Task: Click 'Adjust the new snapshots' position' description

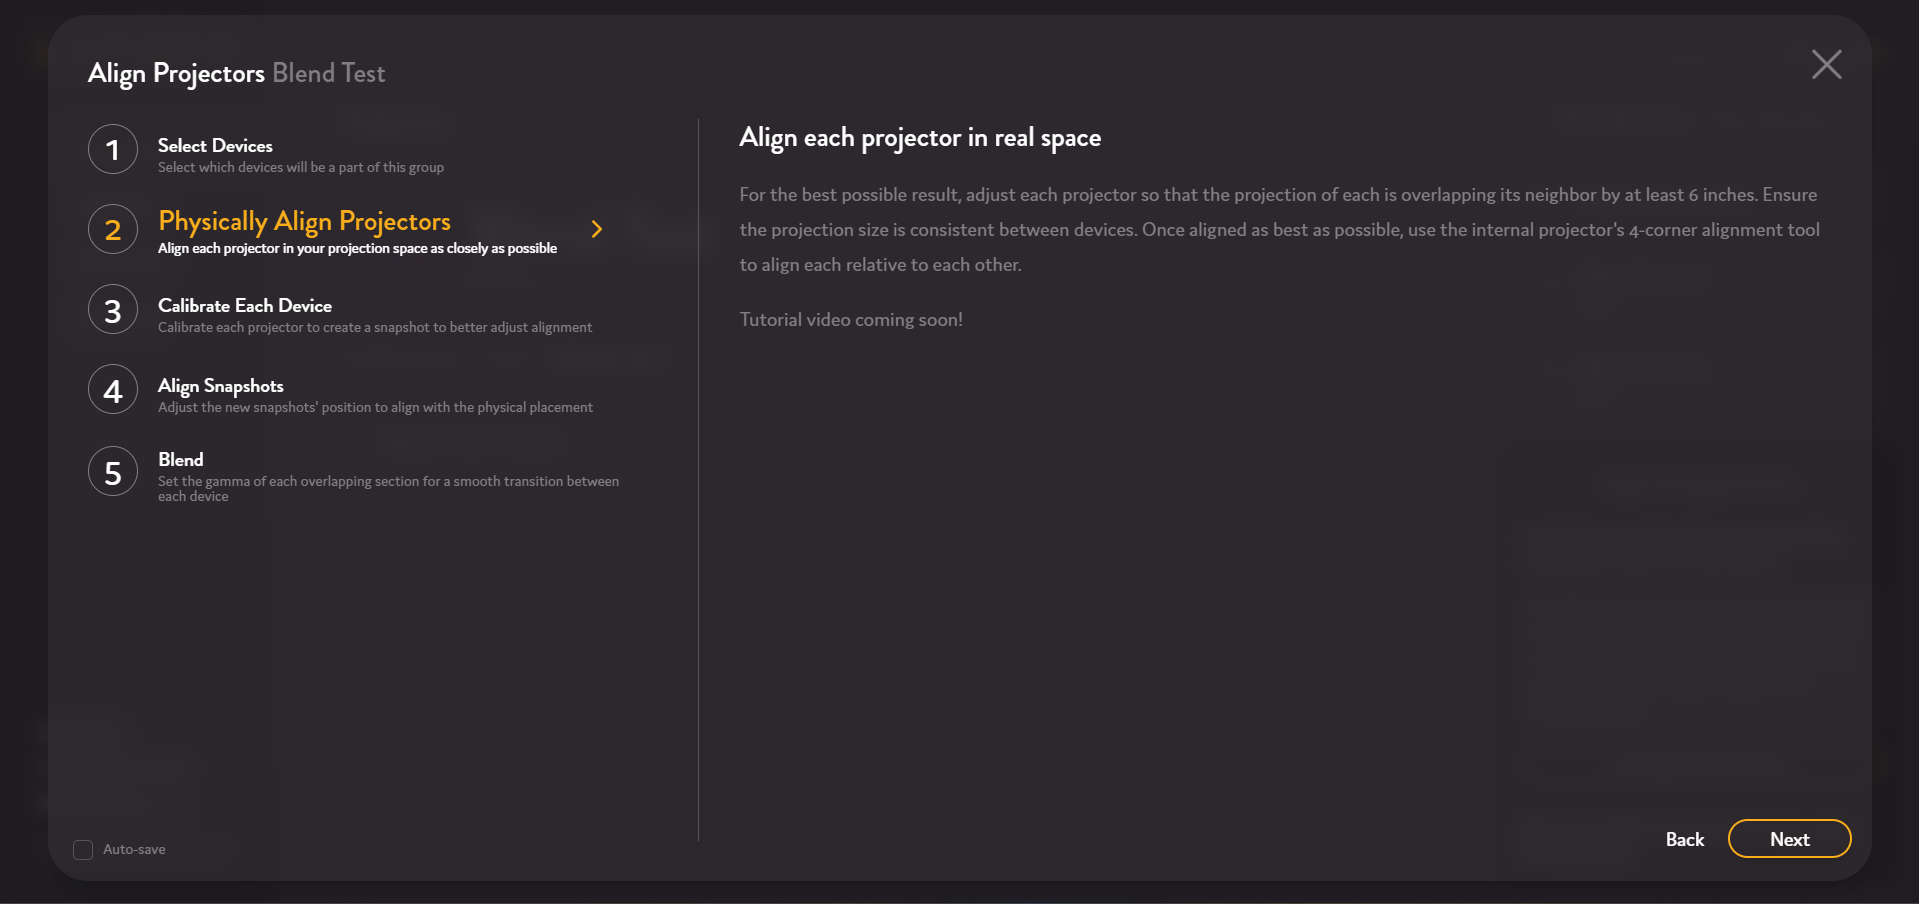Action: click(375, 408)
